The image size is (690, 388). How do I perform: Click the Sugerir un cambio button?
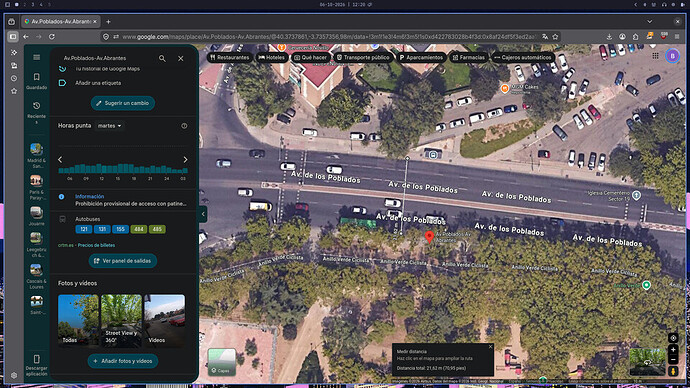[123, 103]
